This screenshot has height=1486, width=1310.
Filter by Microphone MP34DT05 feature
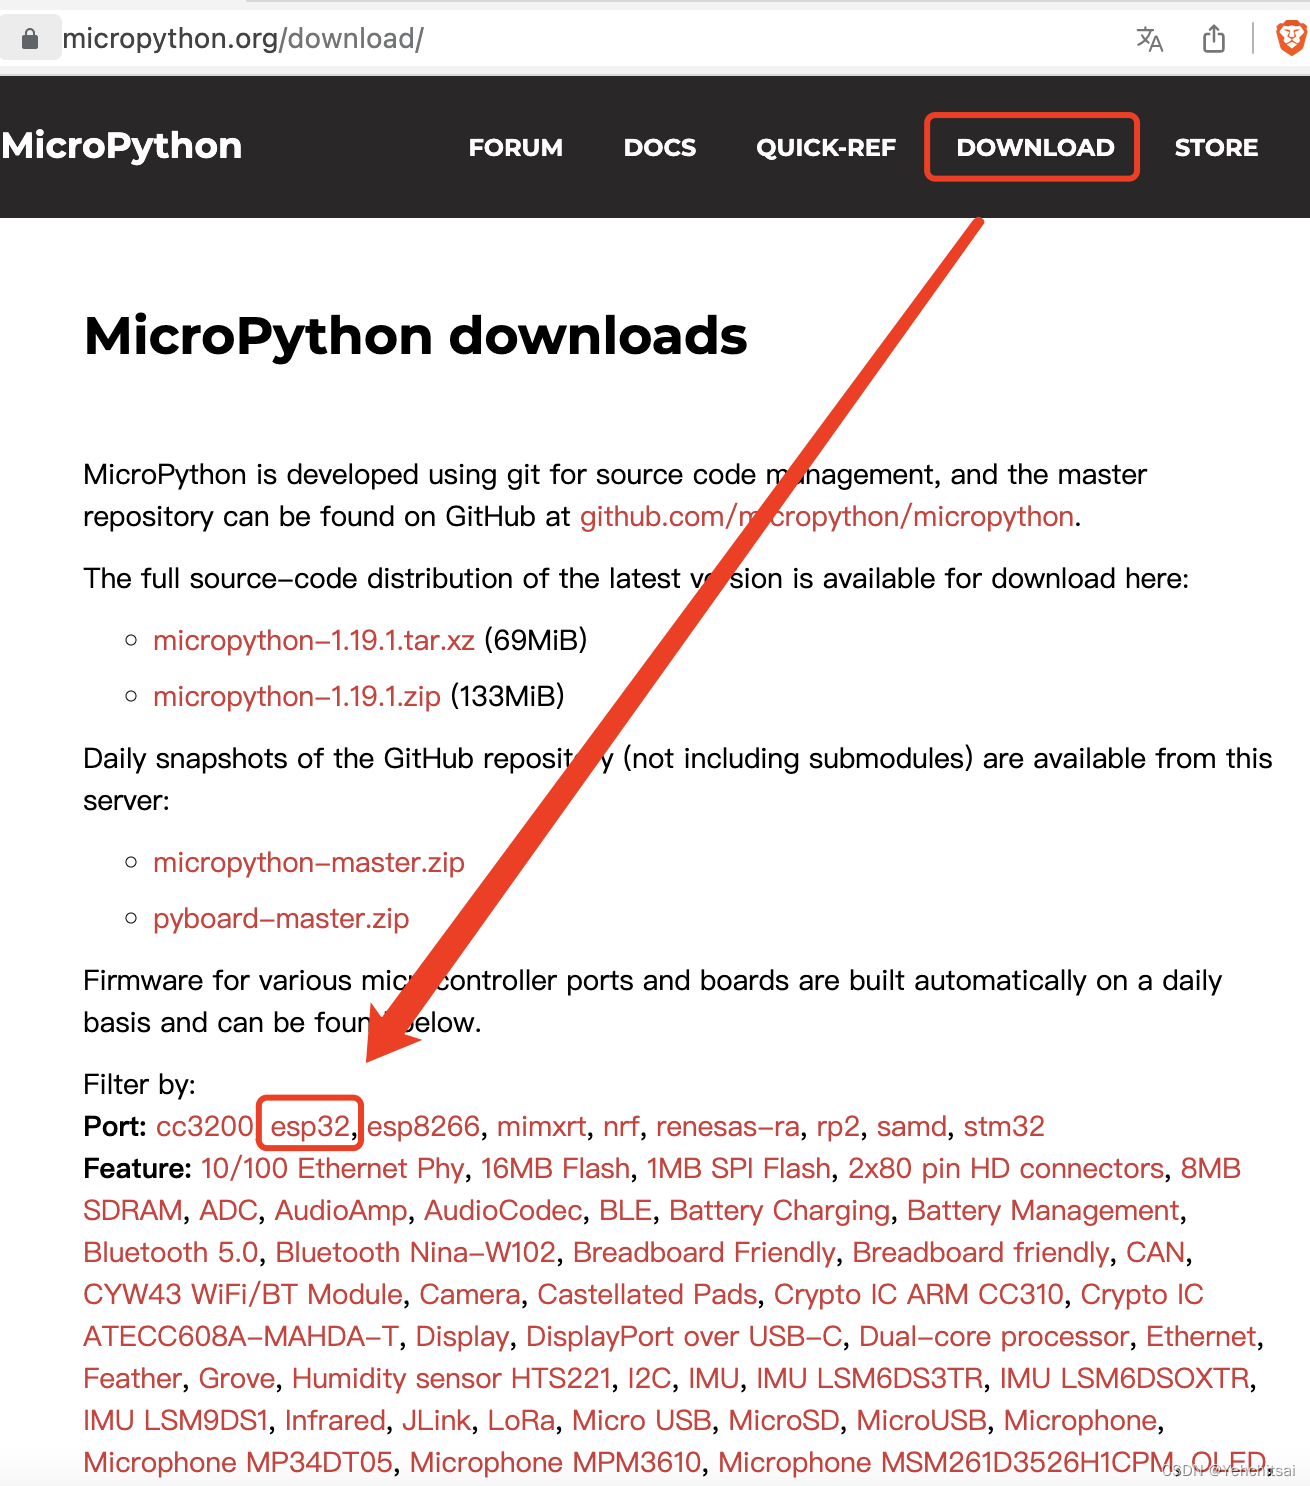[238, 1463]
